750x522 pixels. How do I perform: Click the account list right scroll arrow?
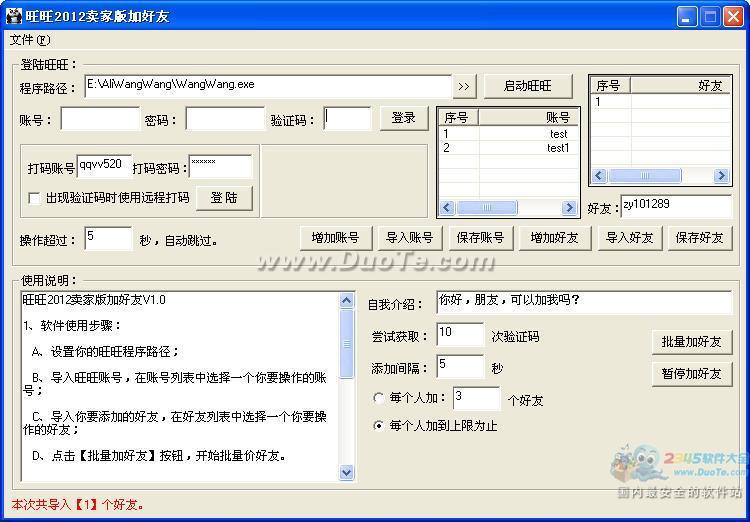pos(569,208)
